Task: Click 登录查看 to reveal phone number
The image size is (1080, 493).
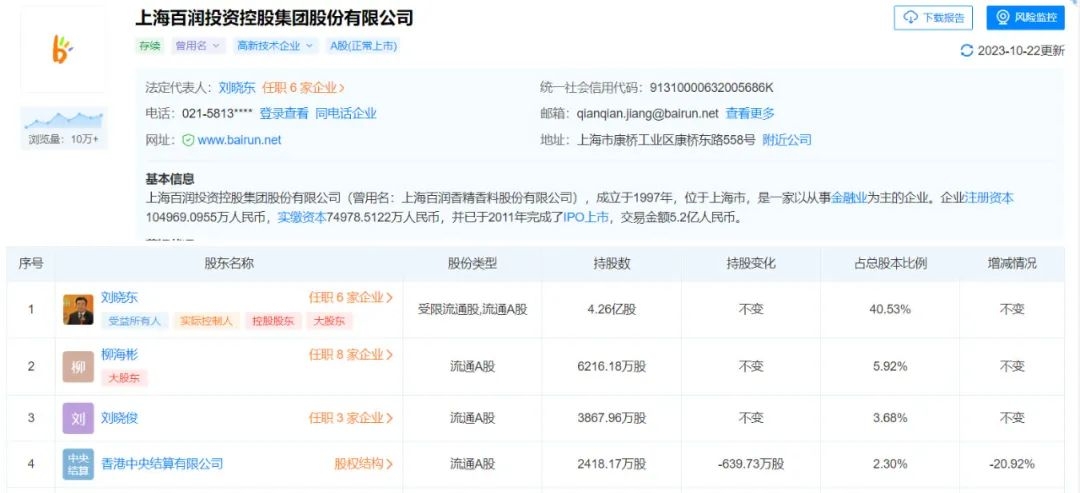Action: [x=284, y=114]
